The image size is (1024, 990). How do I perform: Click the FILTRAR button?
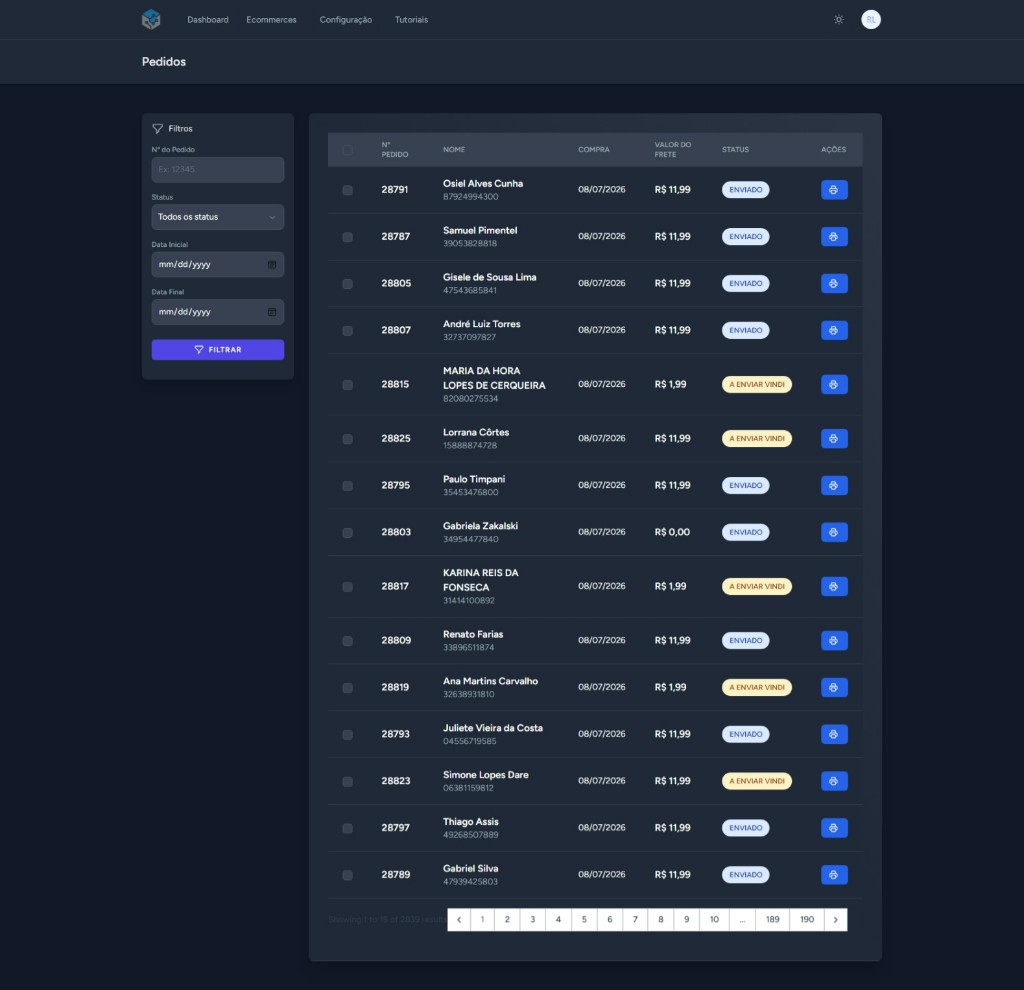point(217,349)
